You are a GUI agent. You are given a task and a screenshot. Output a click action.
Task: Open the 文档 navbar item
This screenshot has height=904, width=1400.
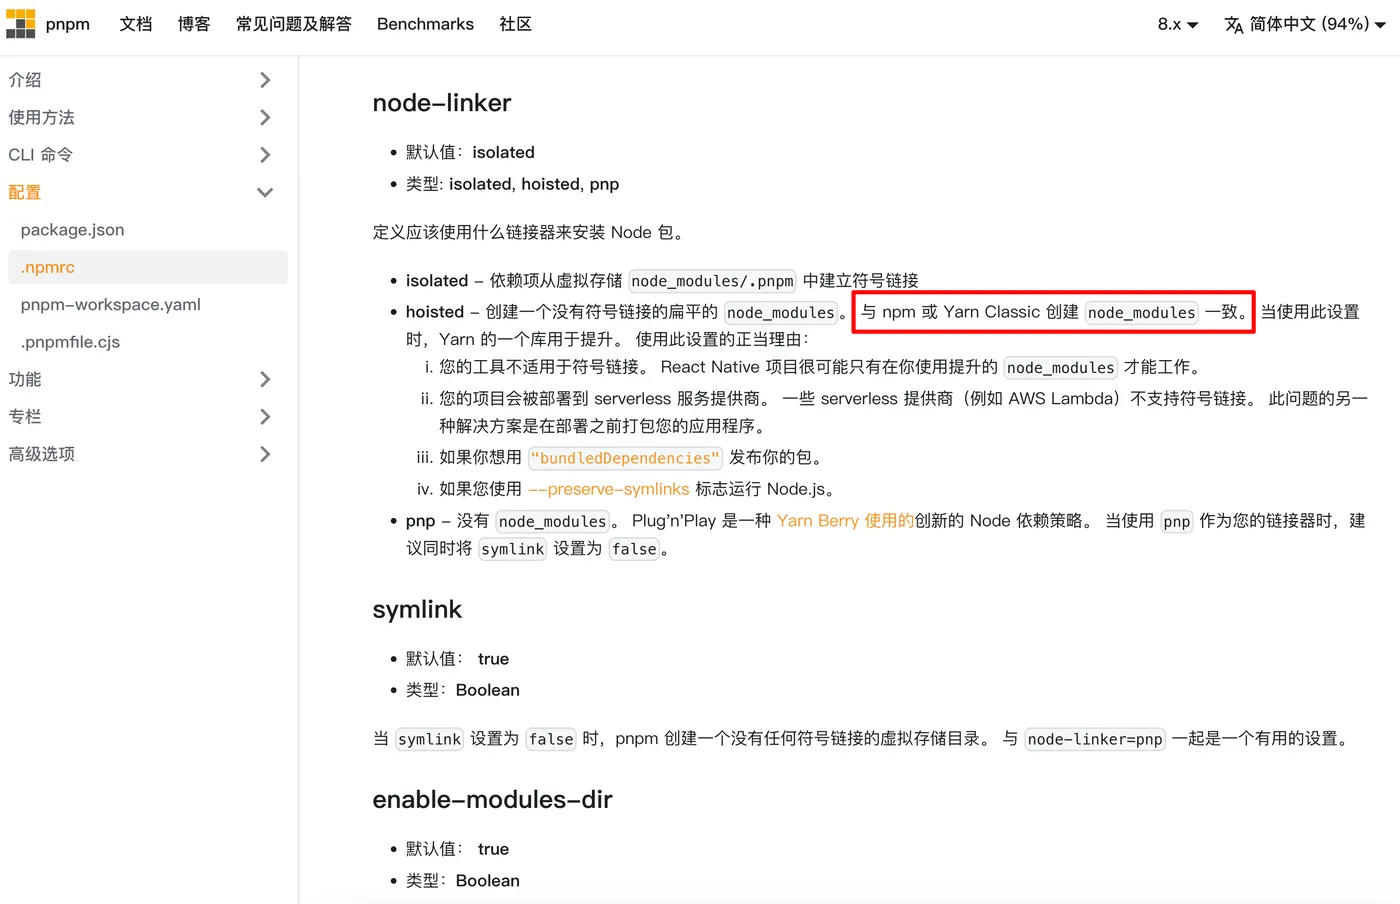pyautogui.click(x=136, y=24)
